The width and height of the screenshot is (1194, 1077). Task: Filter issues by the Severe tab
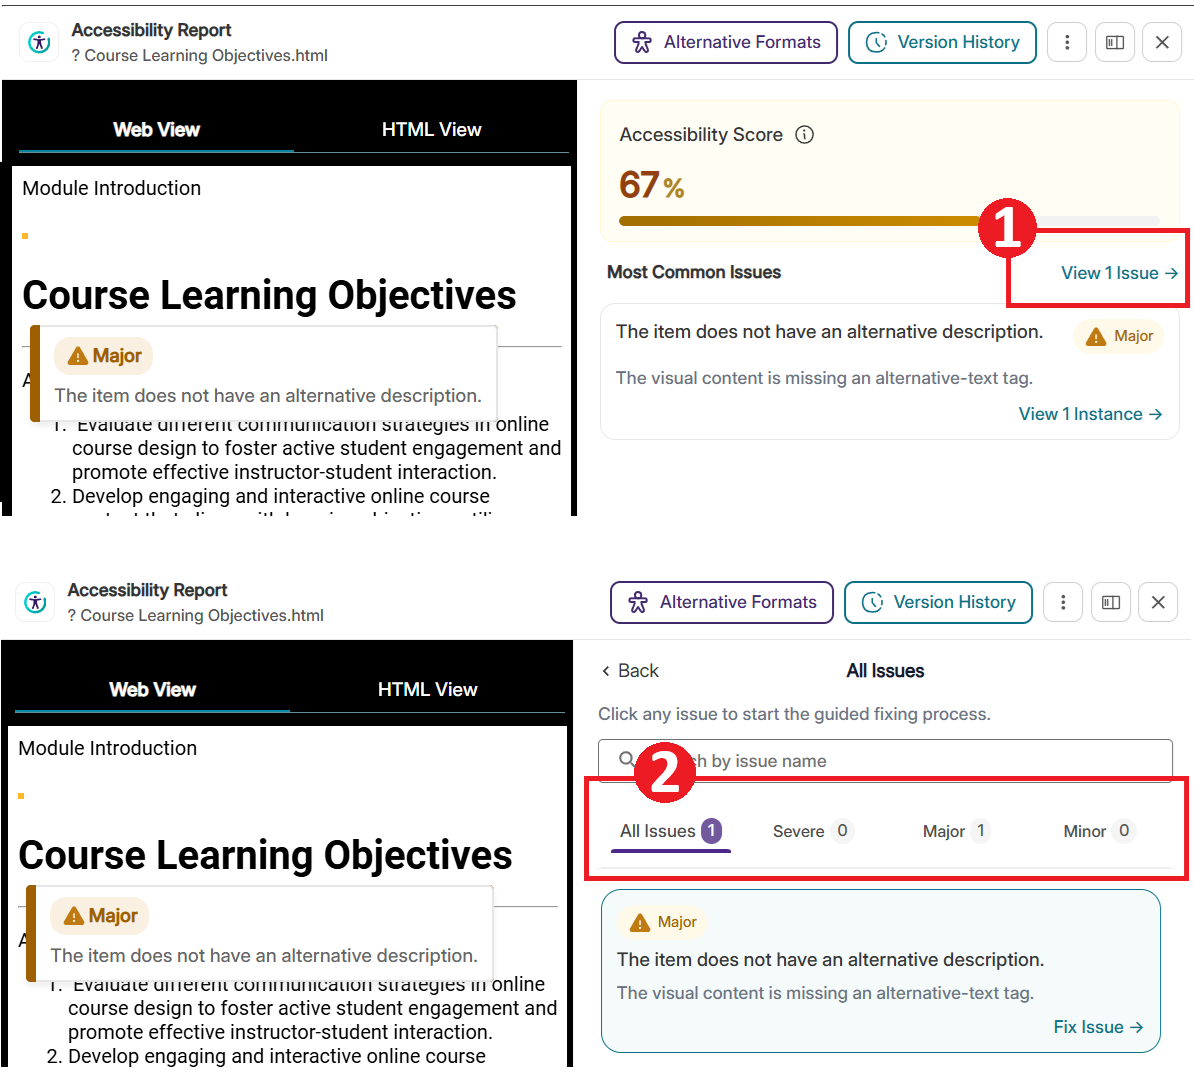812,831
